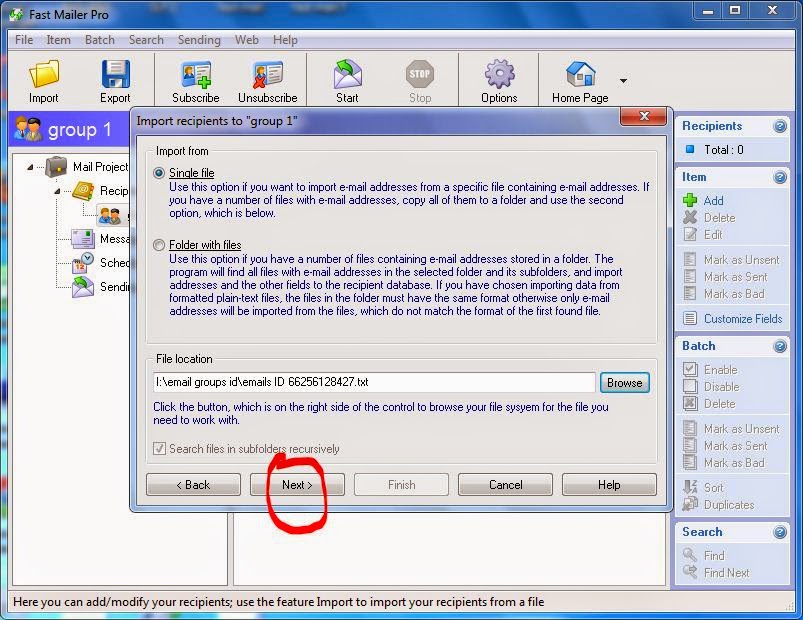Image resolution: width=803 pixels, height=620 pixels.
Task: Click the disabled Finish button
Action: point(402,484)
